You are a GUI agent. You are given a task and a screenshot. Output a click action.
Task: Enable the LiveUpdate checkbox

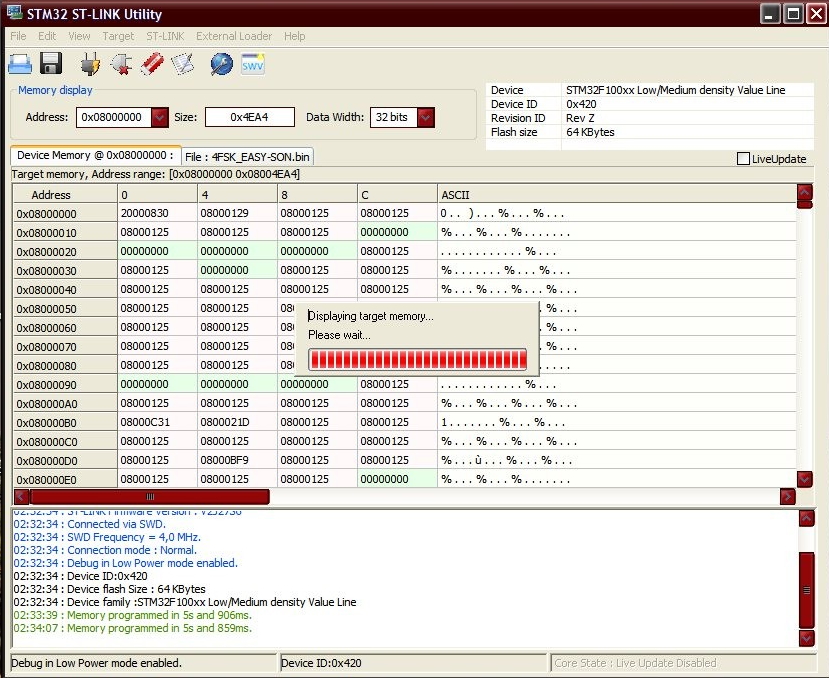point(743,159)
